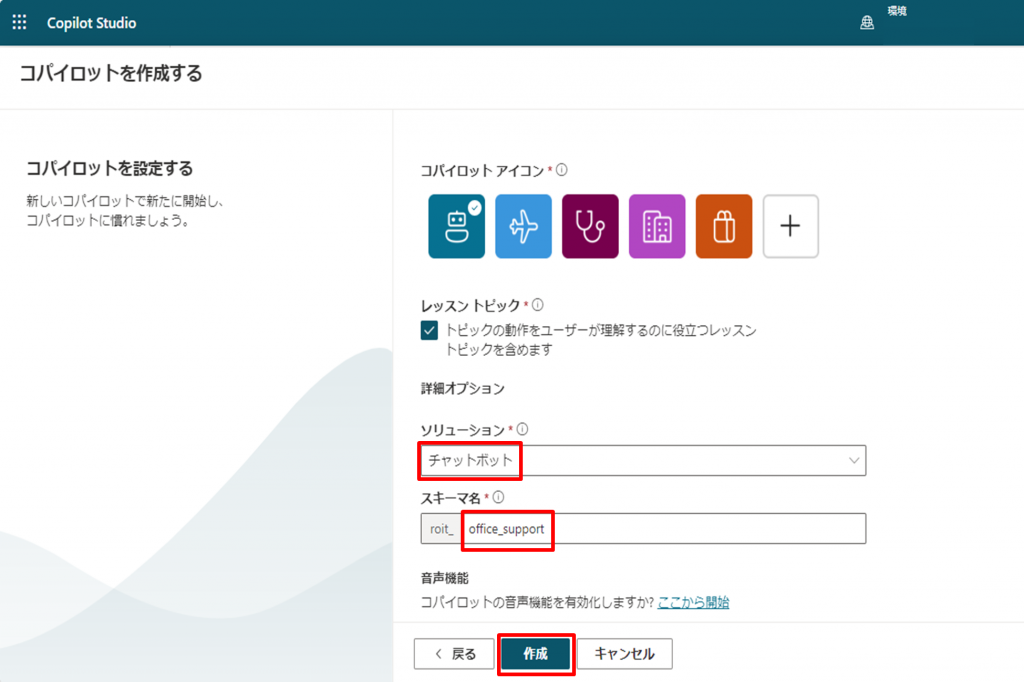The image size is (1024, 682).
Task: Uncheck the lesson topics checkbox
Action: tap(429, 331)
